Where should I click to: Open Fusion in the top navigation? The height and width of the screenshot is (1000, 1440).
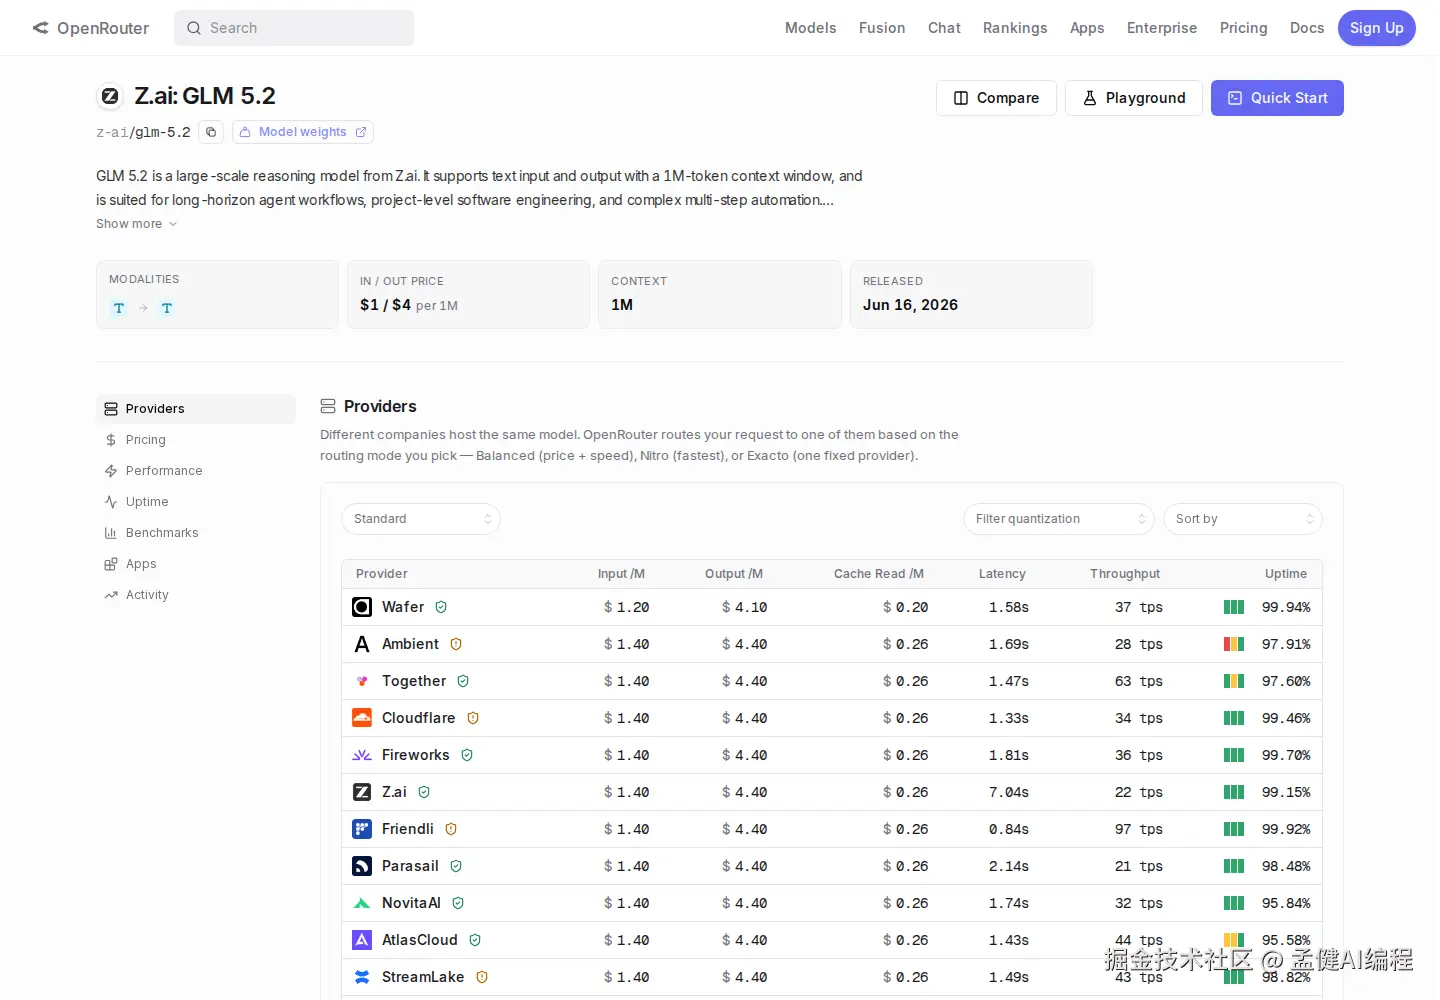click(882, 28)
